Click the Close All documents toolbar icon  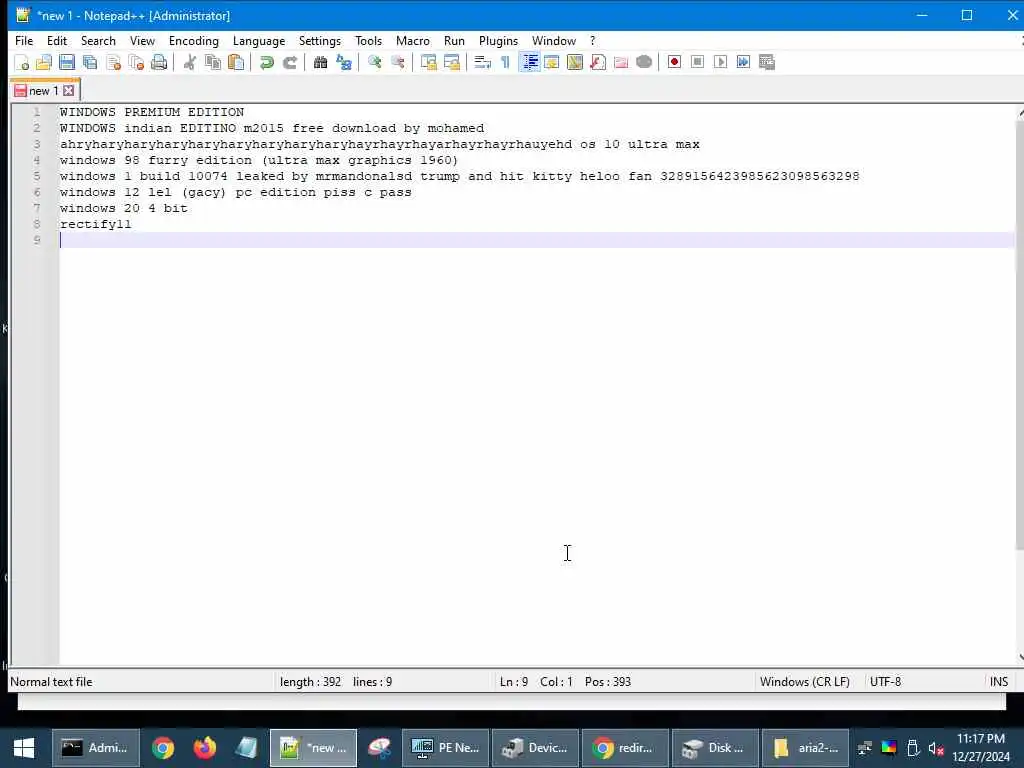click(x=136, y=62)
